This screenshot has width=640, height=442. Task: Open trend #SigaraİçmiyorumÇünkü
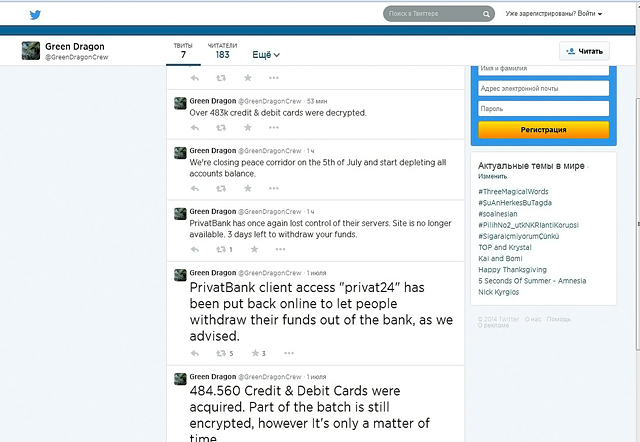point(519,236)
